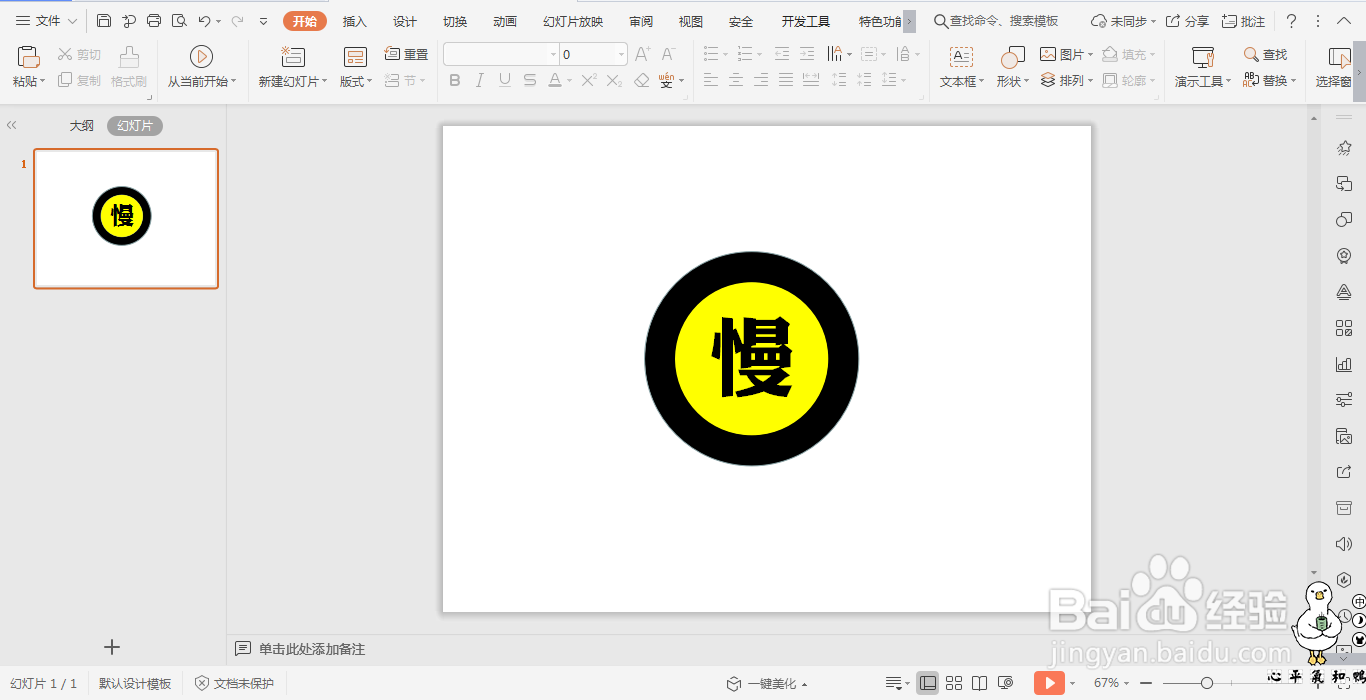Set center text alignment
Image resolution: width=1366 pixels, height=700 pixels.
tap(736, 80)
